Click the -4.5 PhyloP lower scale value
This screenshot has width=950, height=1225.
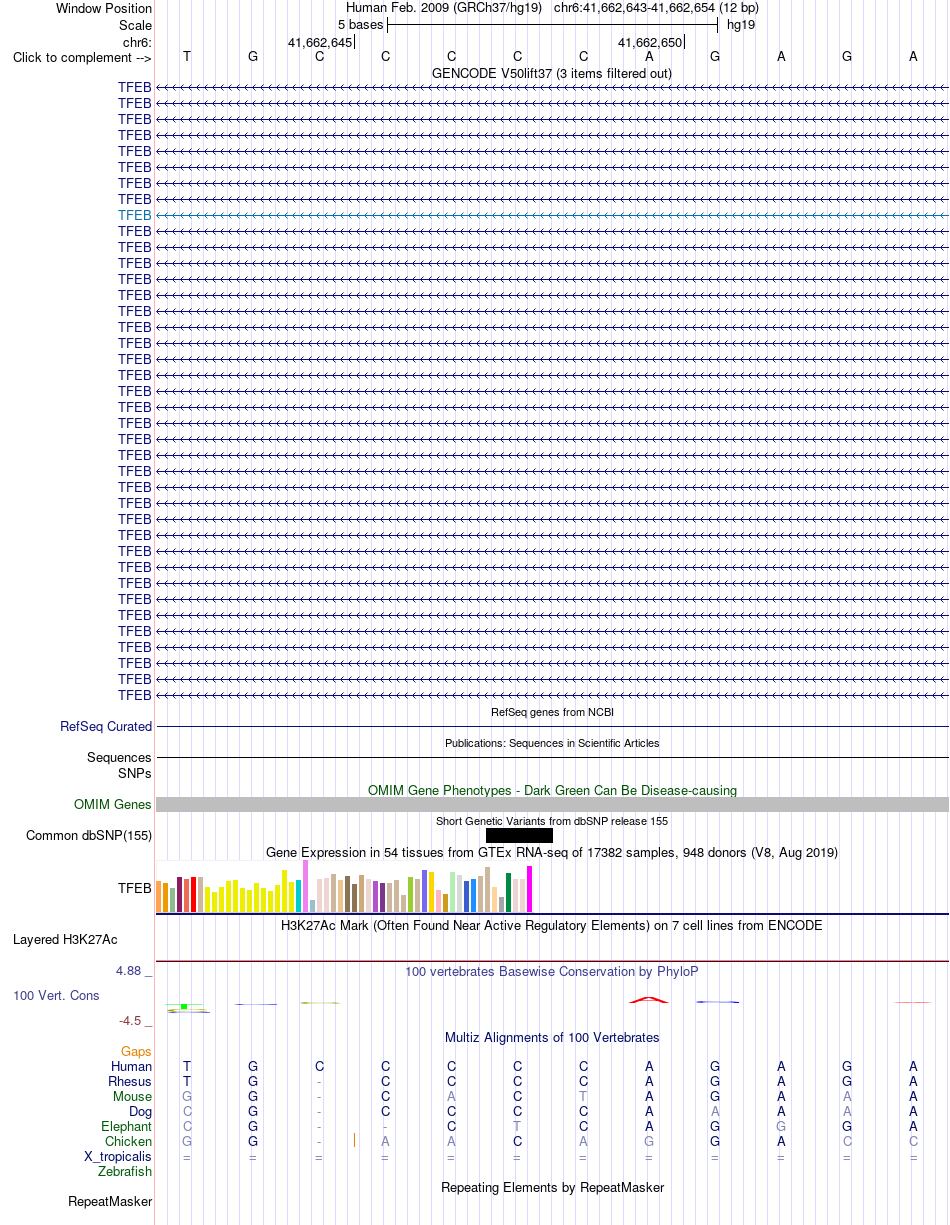(132, 1021)
